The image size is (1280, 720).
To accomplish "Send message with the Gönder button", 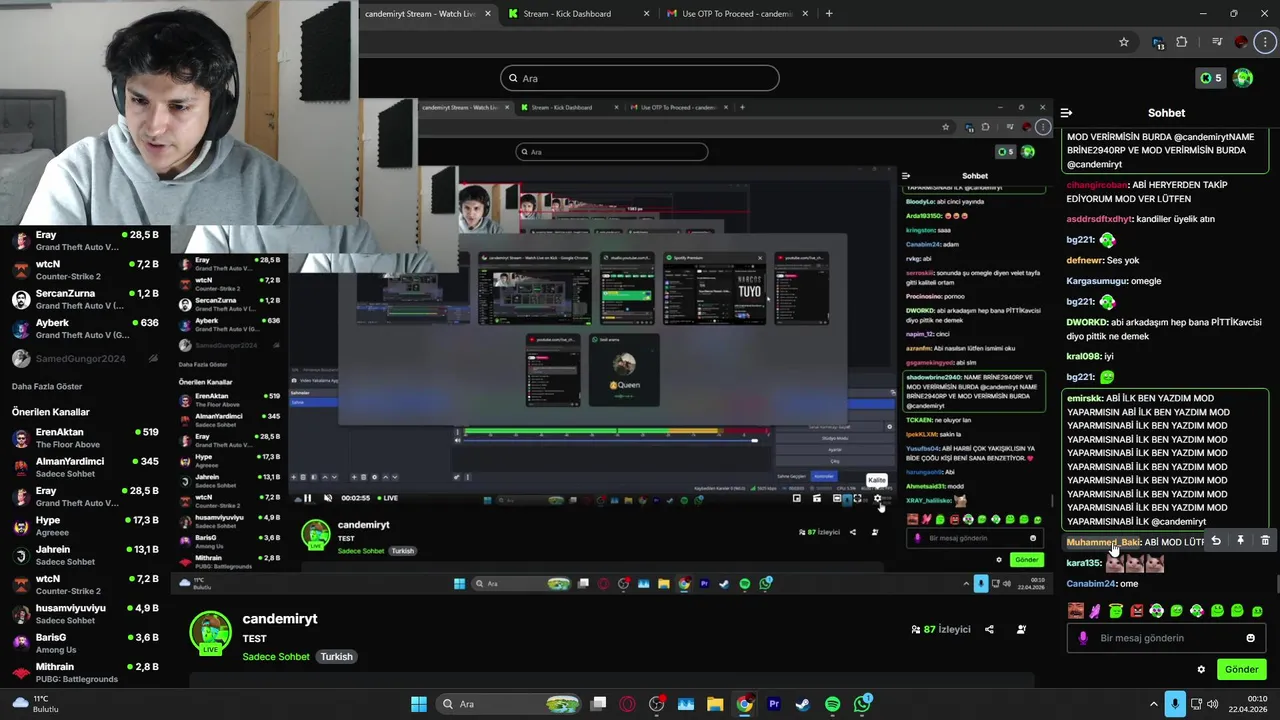I will 1241,669.
